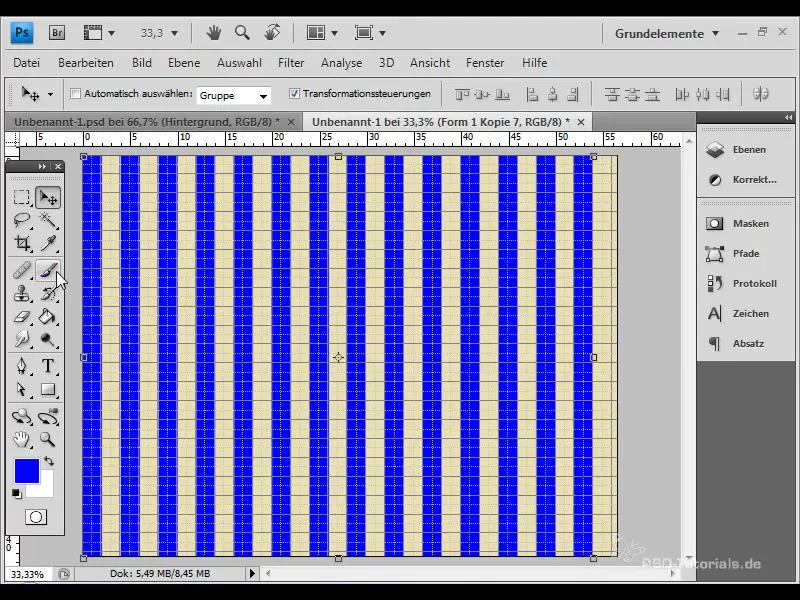Select the Magic Wand tool

click(48, 220)
